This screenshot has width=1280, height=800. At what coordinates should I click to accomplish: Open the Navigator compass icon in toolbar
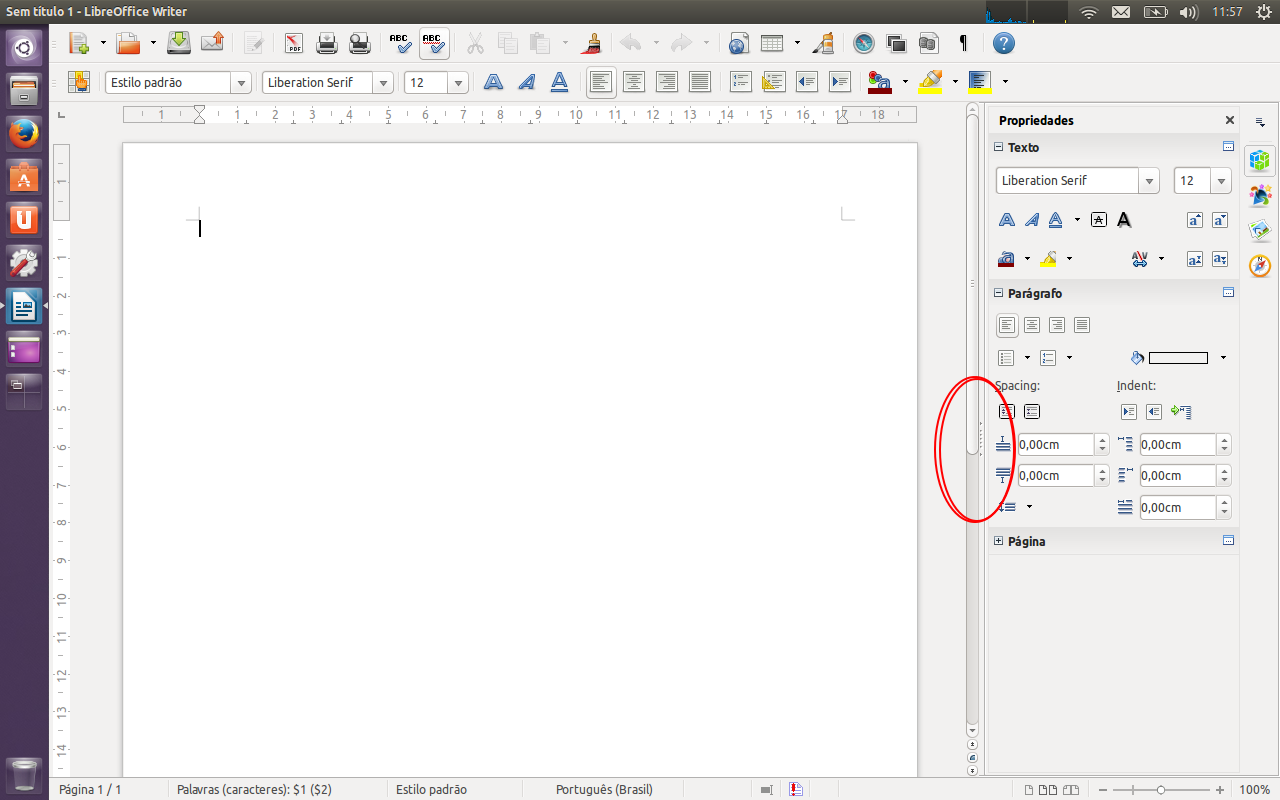pyautogui.click(x=864, y=43)
